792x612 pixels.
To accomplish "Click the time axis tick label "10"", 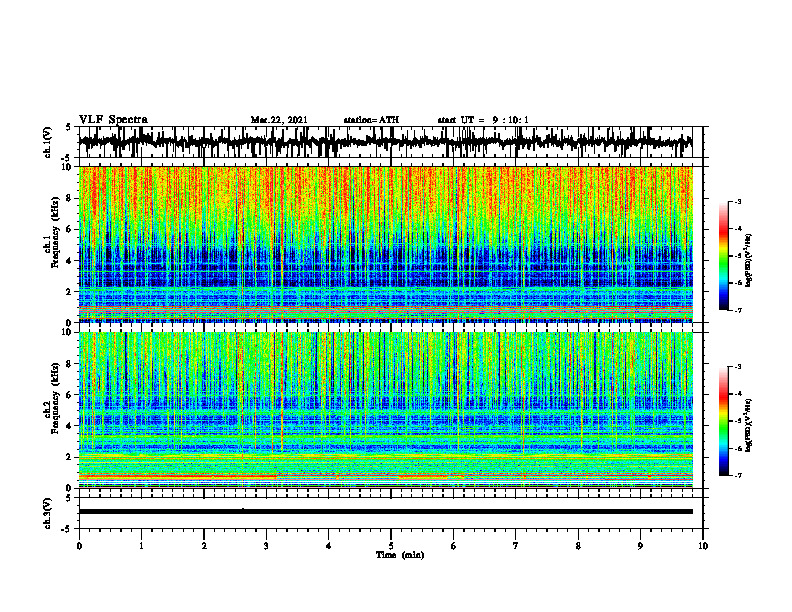I will point(703,546).
